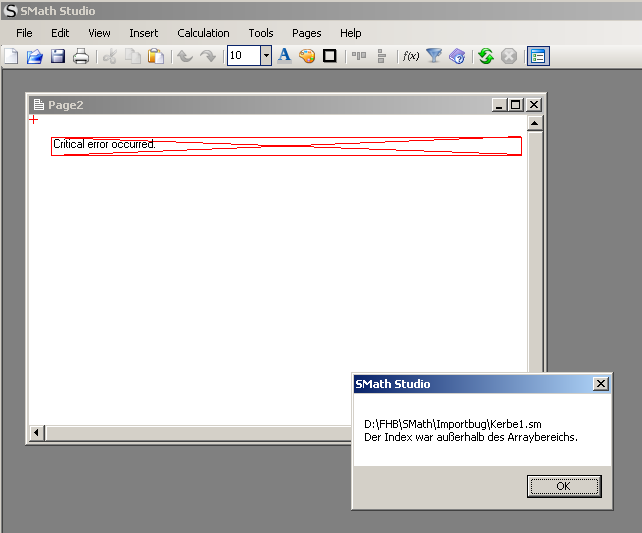Viewport: 642px width, 533px height.
Task: Open a file with the folder icon
Action: [35, 56]
